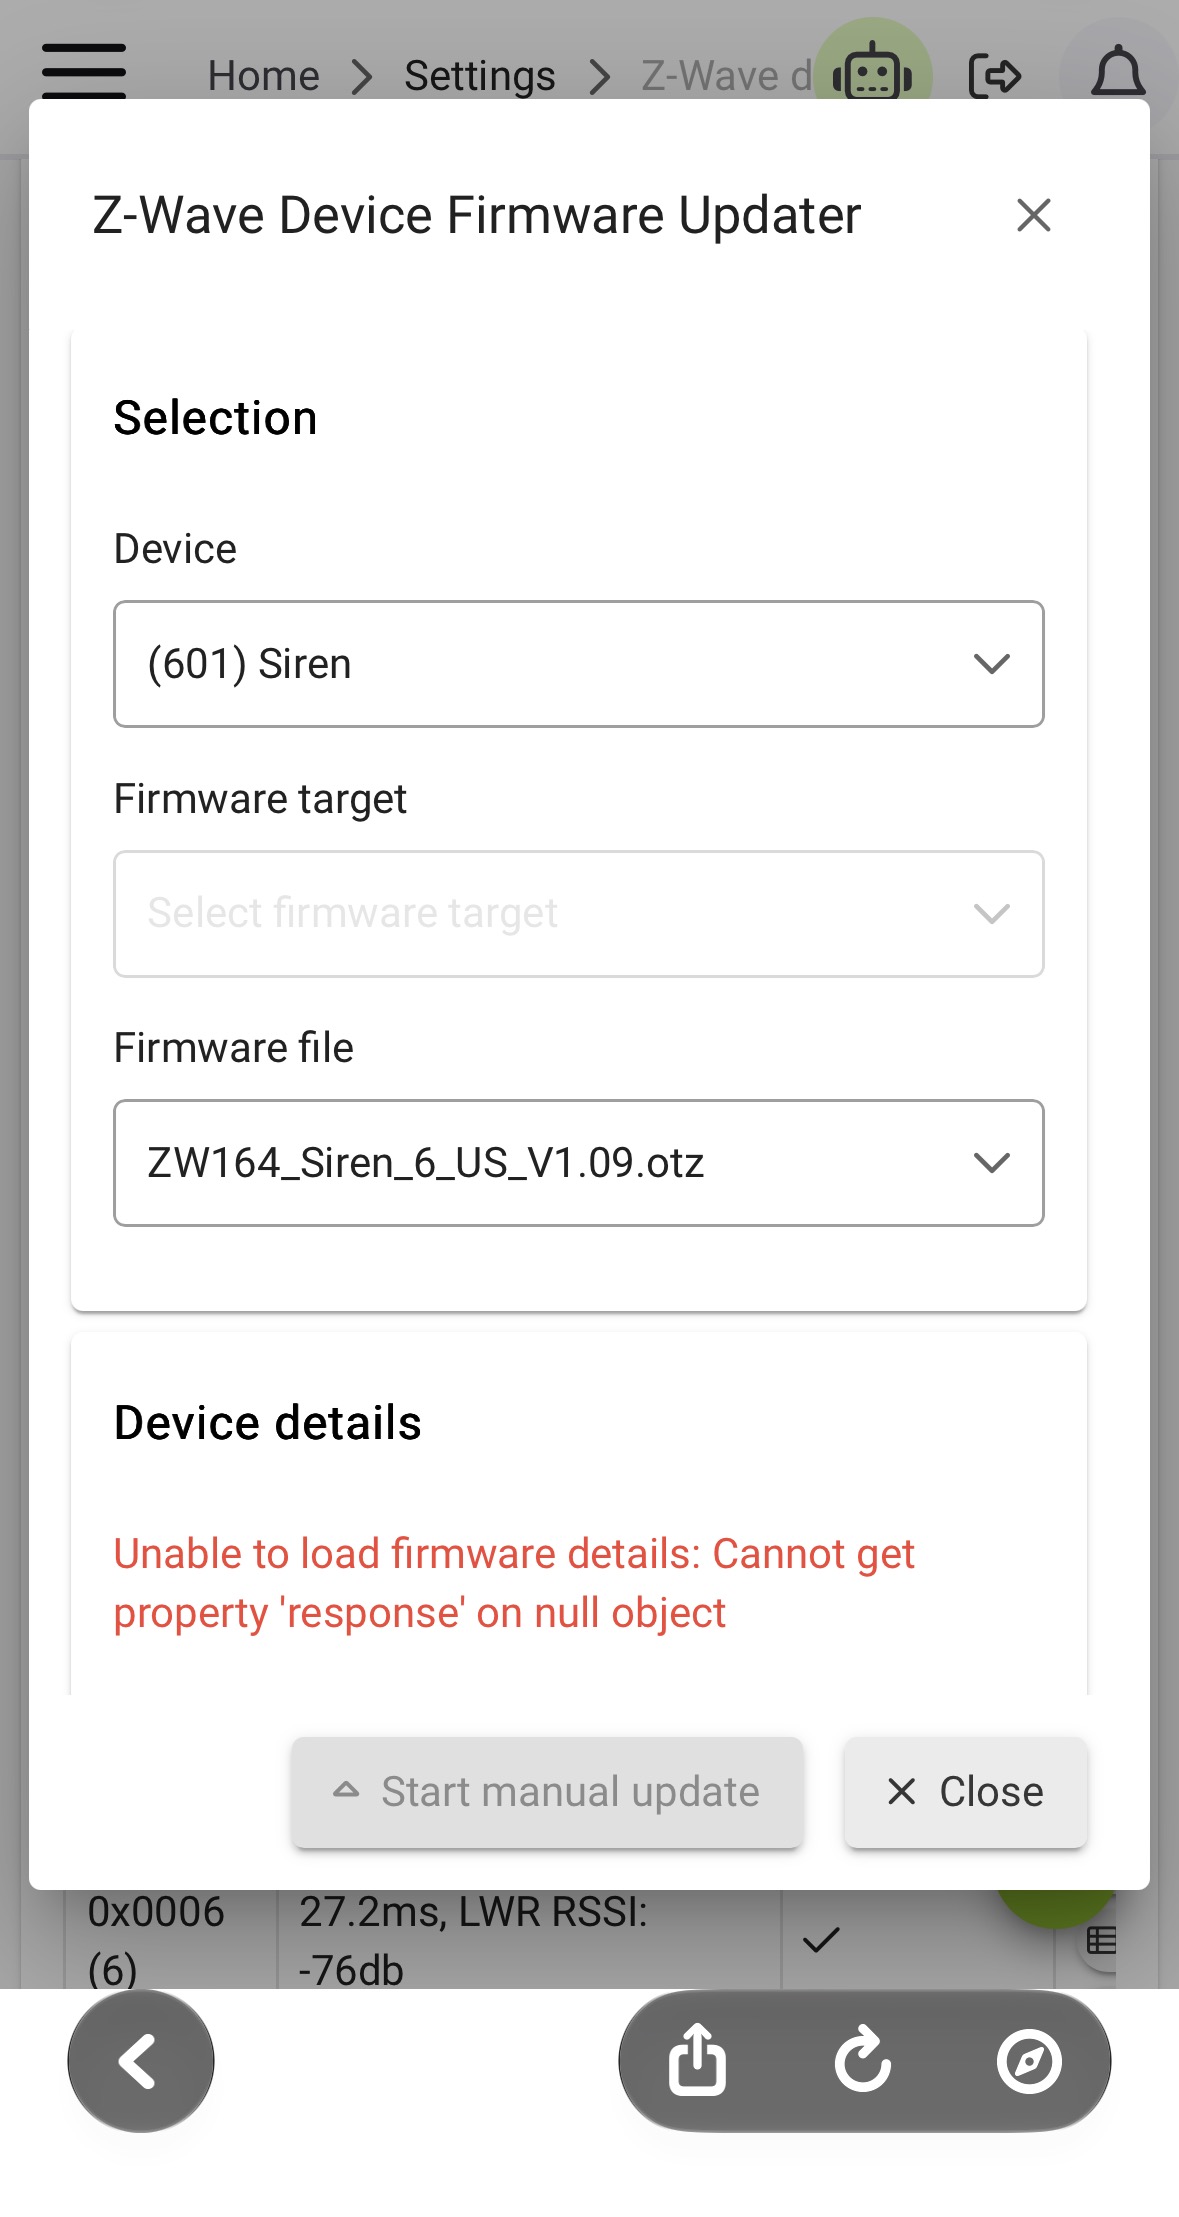This screenshot has height=2217, width=1179.
Task: Navigate to Settings breadcrumb
Action: (479, 76)
